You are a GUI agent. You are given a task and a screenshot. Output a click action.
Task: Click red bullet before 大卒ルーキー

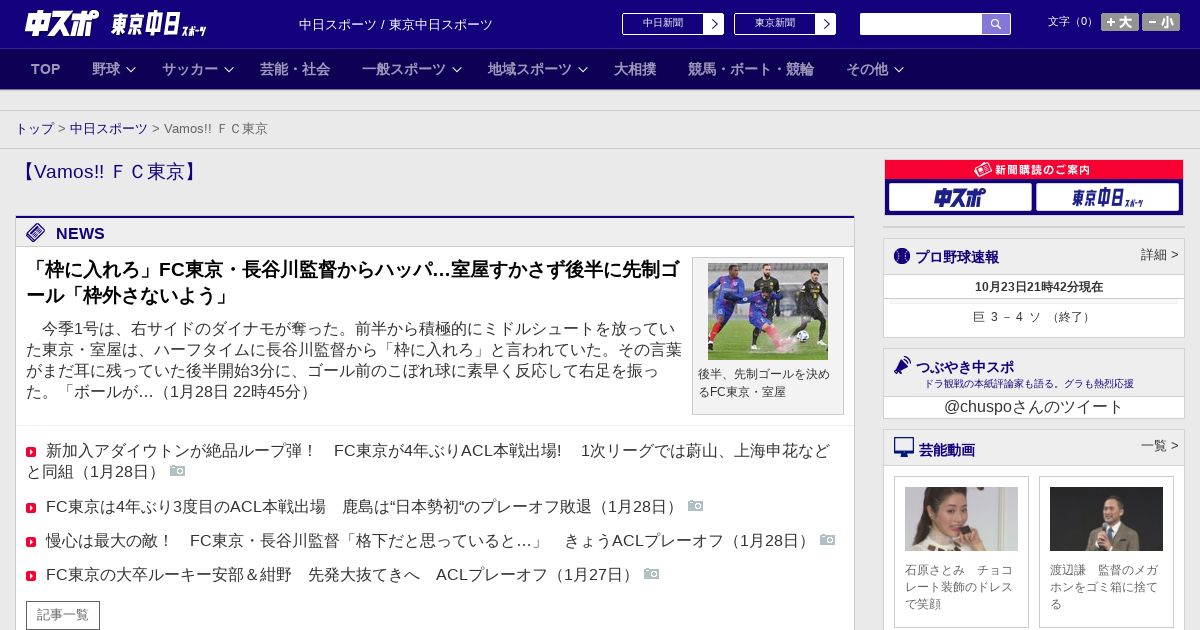pos(31,576)
